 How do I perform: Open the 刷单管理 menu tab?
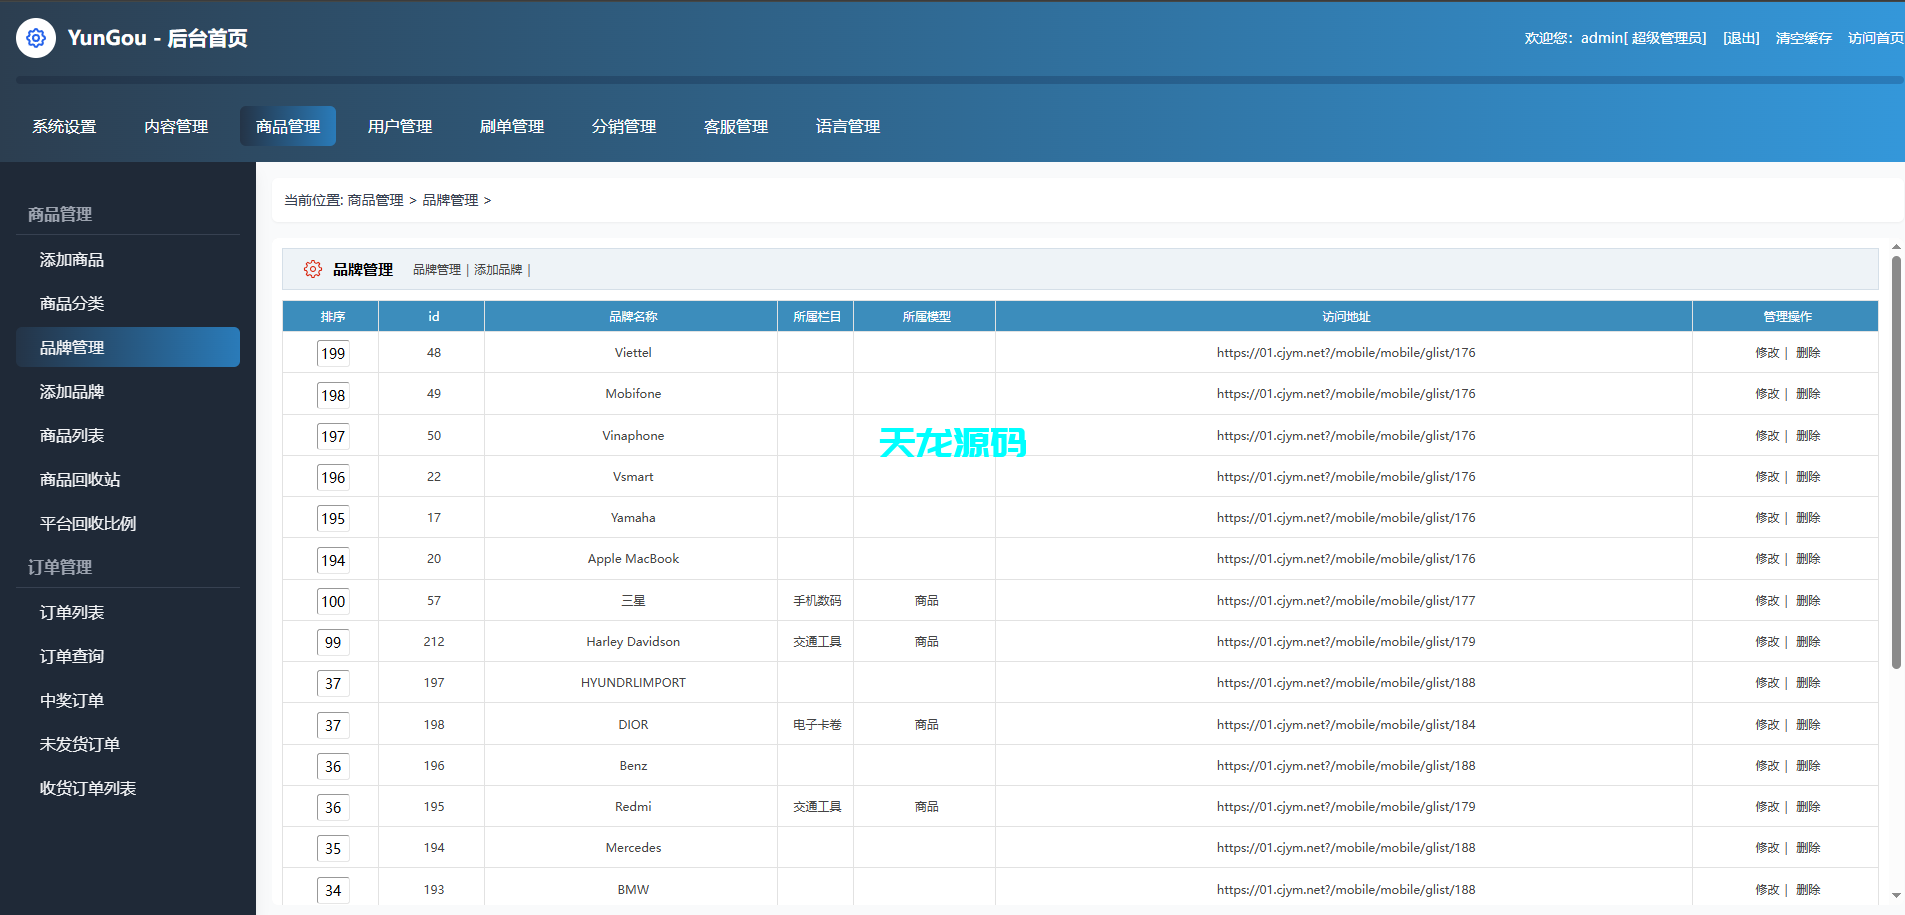point(511,126)
